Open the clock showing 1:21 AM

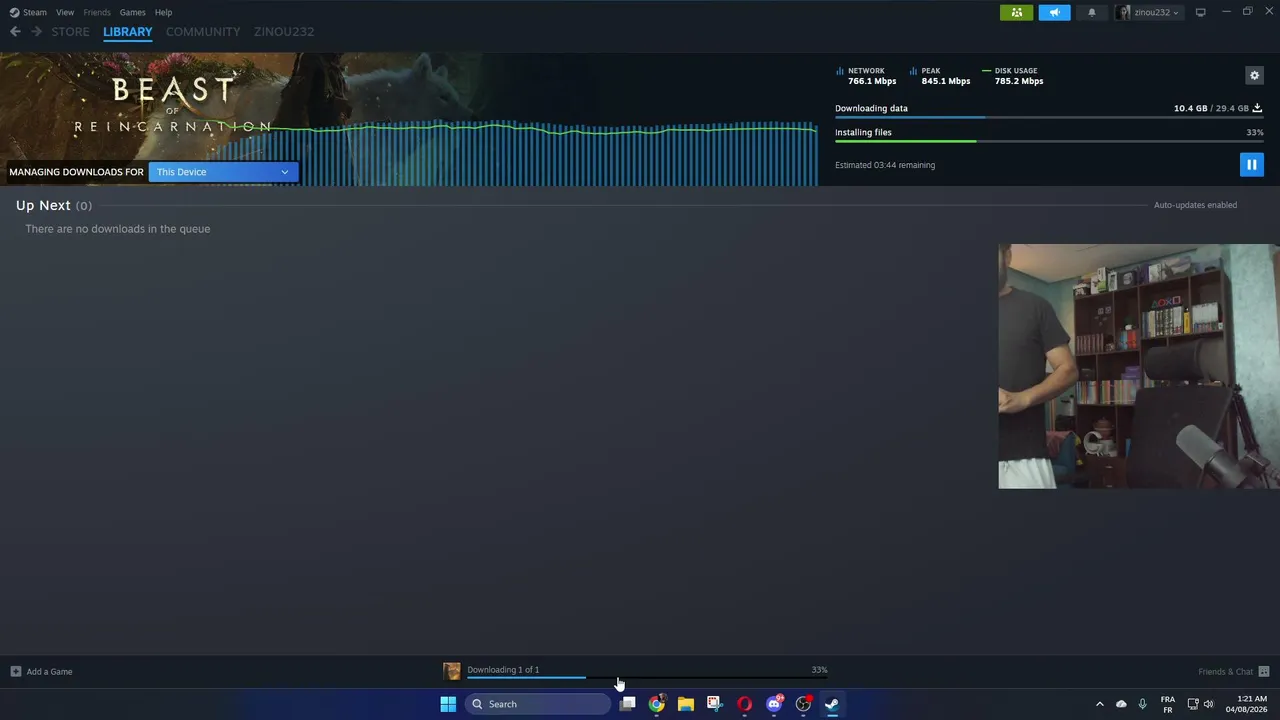point(1248,704)
